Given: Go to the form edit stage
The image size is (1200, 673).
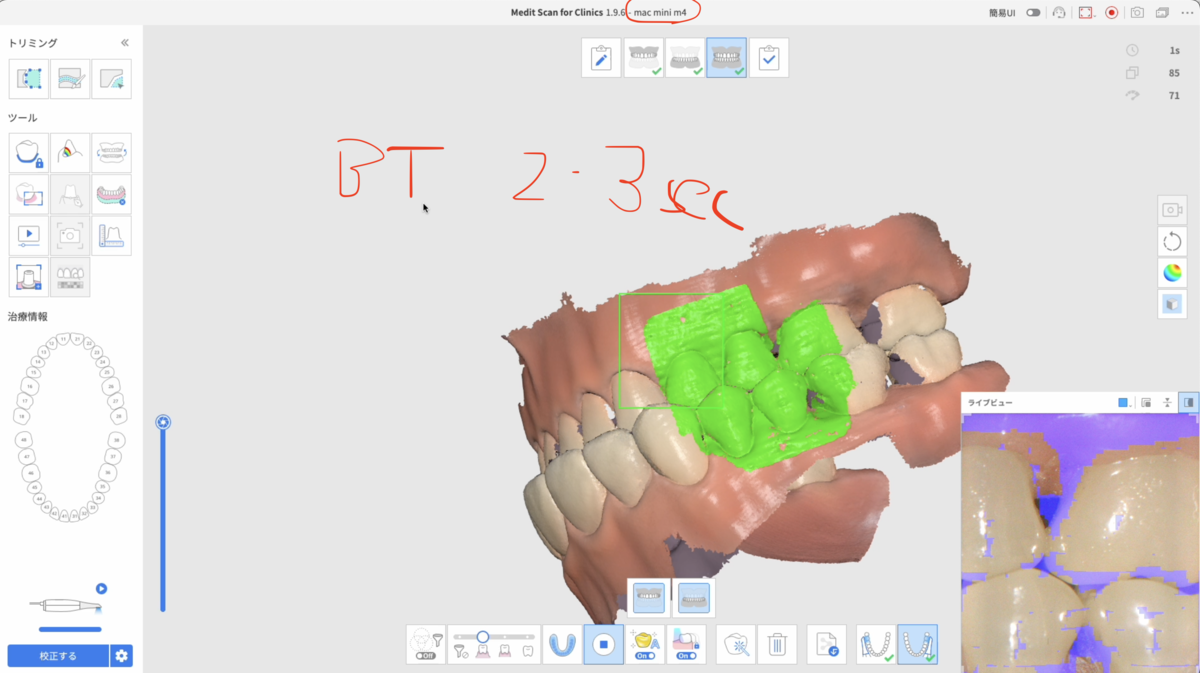Looking at the screenshot, I should pos(601,58).
